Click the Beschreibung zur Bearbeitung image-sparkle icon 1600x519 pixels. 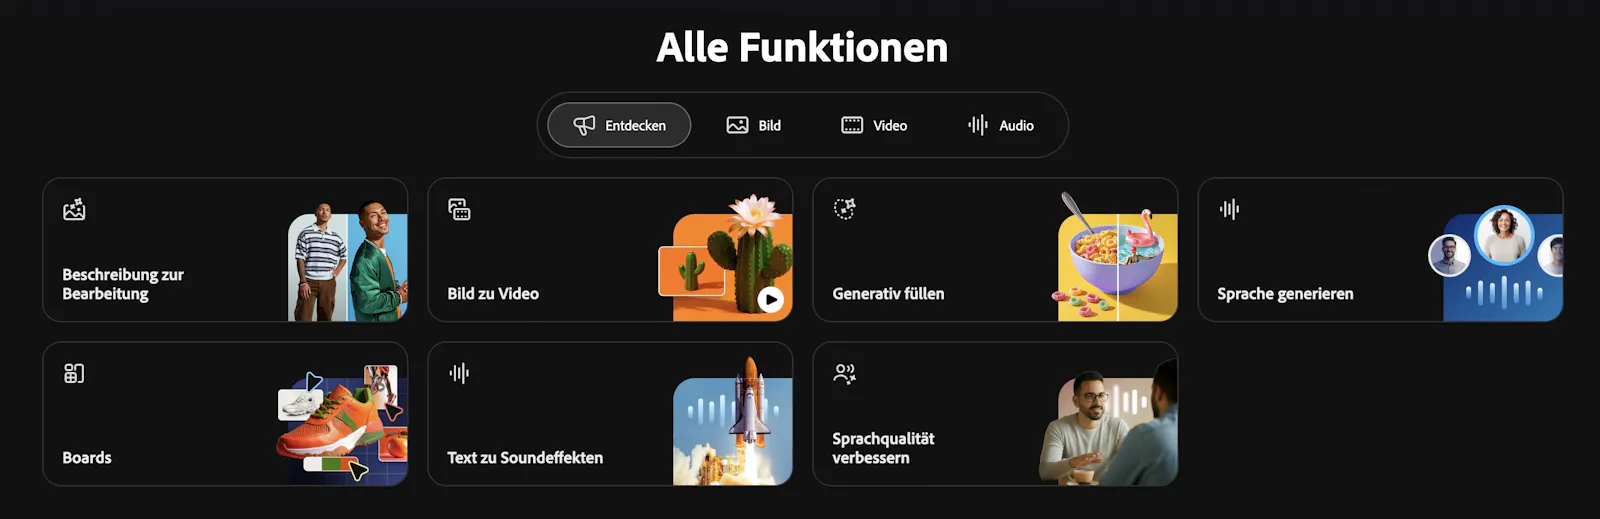(x=74, y=209)
